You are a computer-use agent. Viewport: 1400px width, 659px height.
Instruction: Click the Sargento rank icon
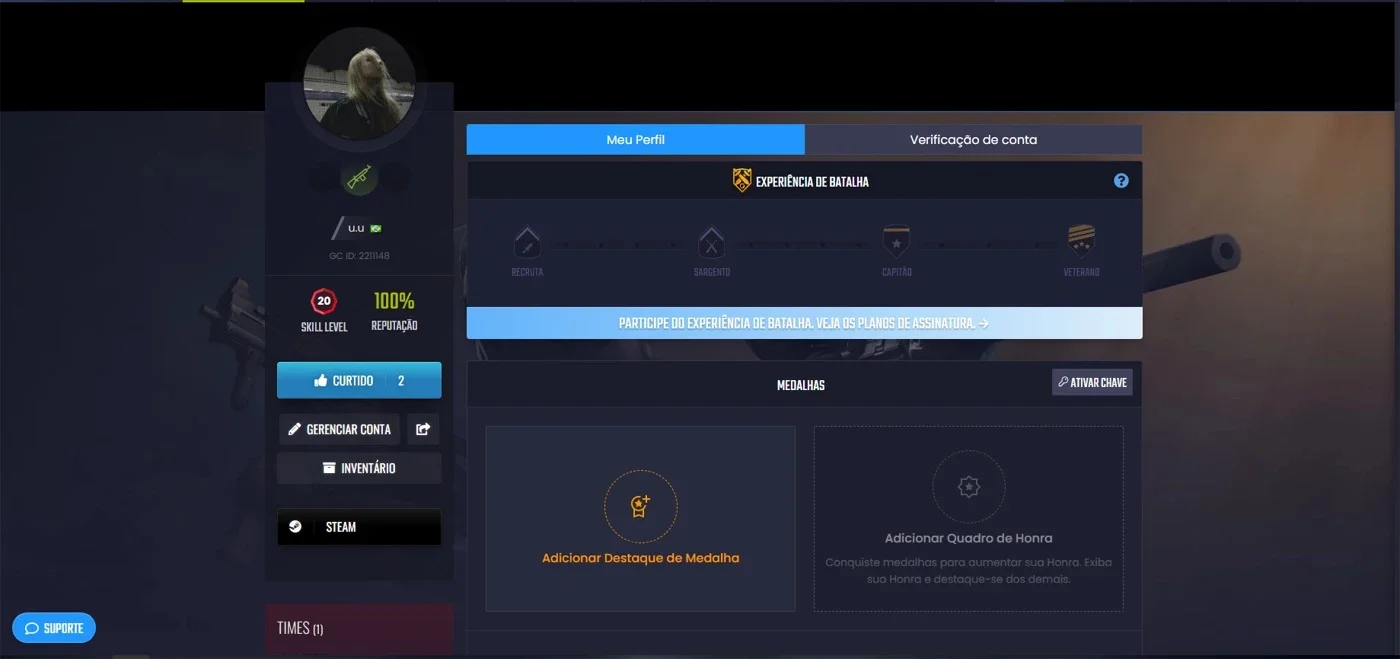[x=711, y=242]
